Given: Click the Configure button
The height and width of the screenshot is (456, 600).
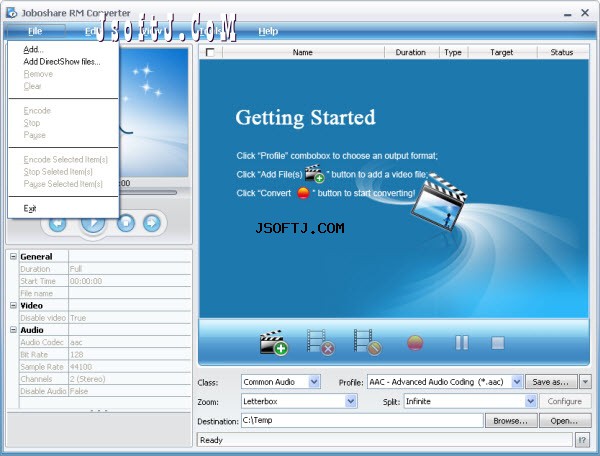Looking at the screenshot, I should click(564, 401).
